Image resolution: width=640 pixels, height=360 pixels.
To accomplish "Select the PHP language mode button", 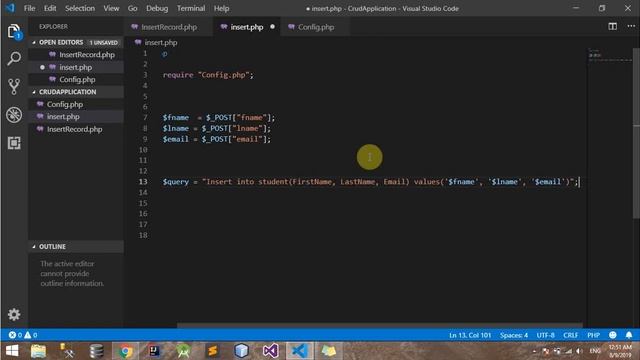I will (x=593, y=335).
